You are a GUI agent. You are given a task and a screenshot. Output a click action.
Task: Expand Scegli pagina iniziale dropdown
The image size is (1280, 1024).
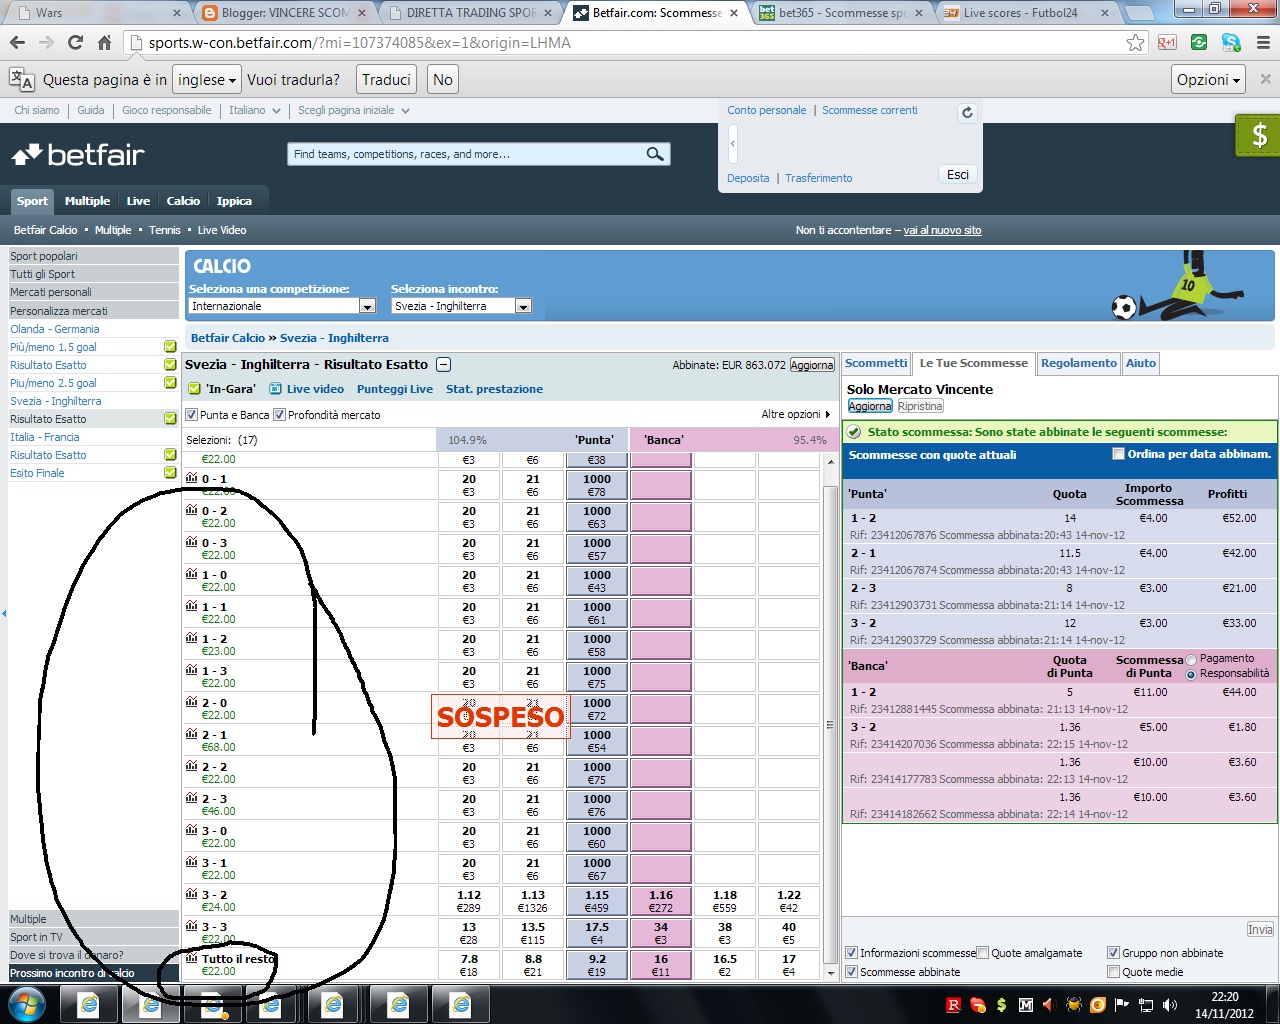pos(353,110)
